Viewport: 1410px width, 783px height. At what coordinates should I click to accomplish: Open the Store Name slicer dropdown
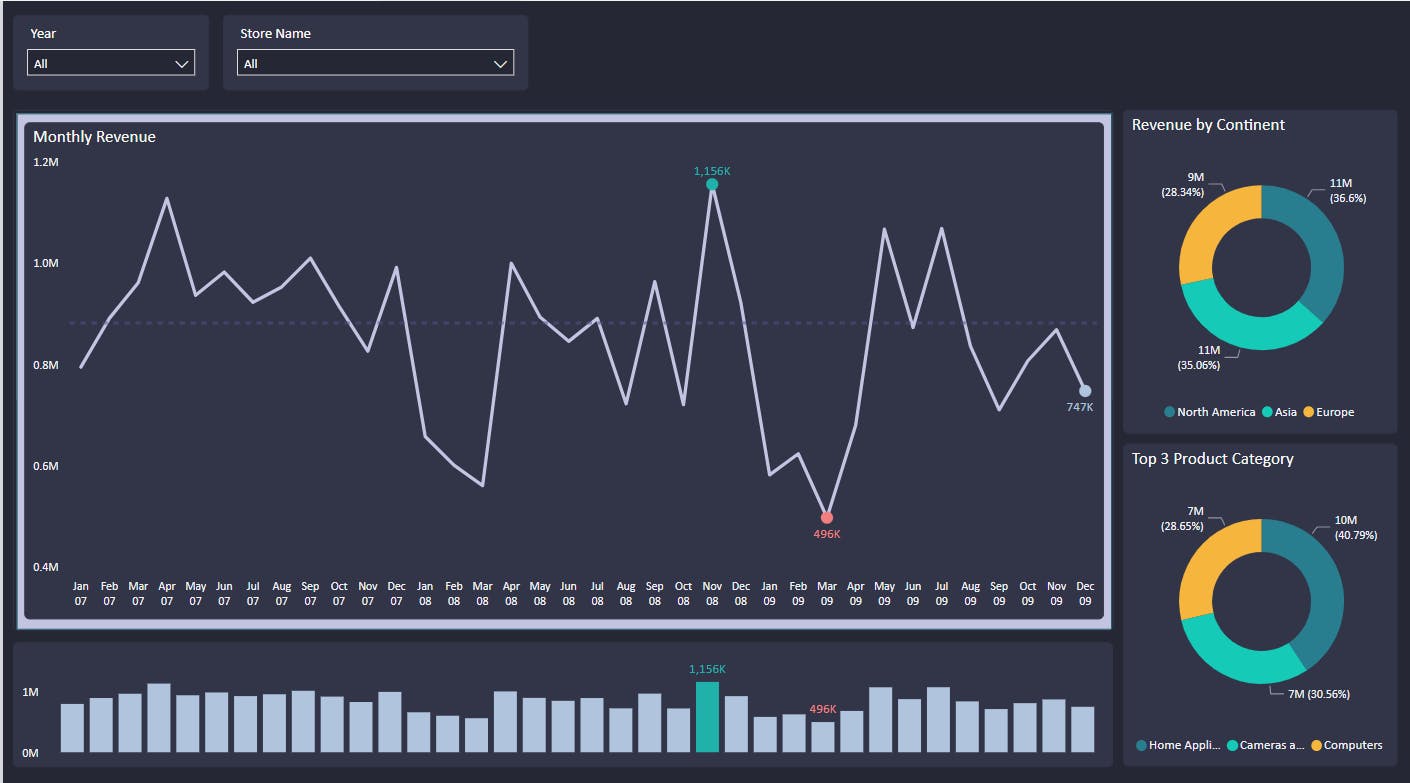point(499,62)
